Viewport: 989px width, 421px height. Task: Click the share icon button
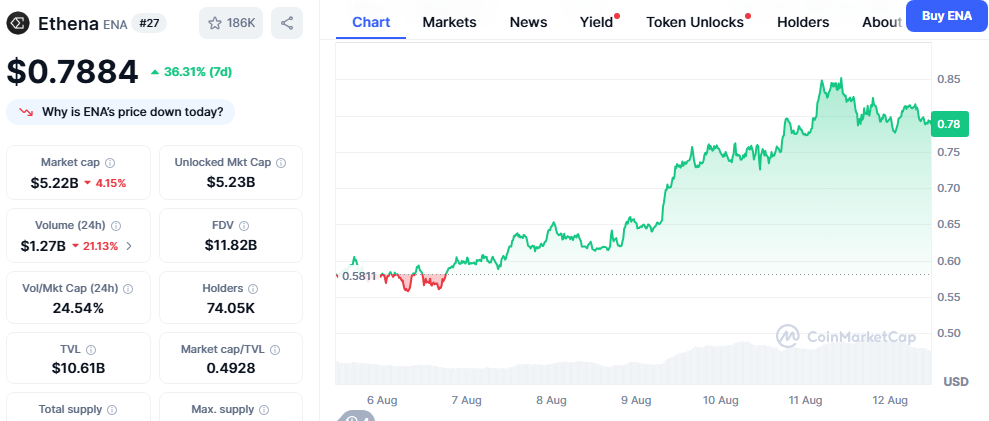[x=287, y=23]
